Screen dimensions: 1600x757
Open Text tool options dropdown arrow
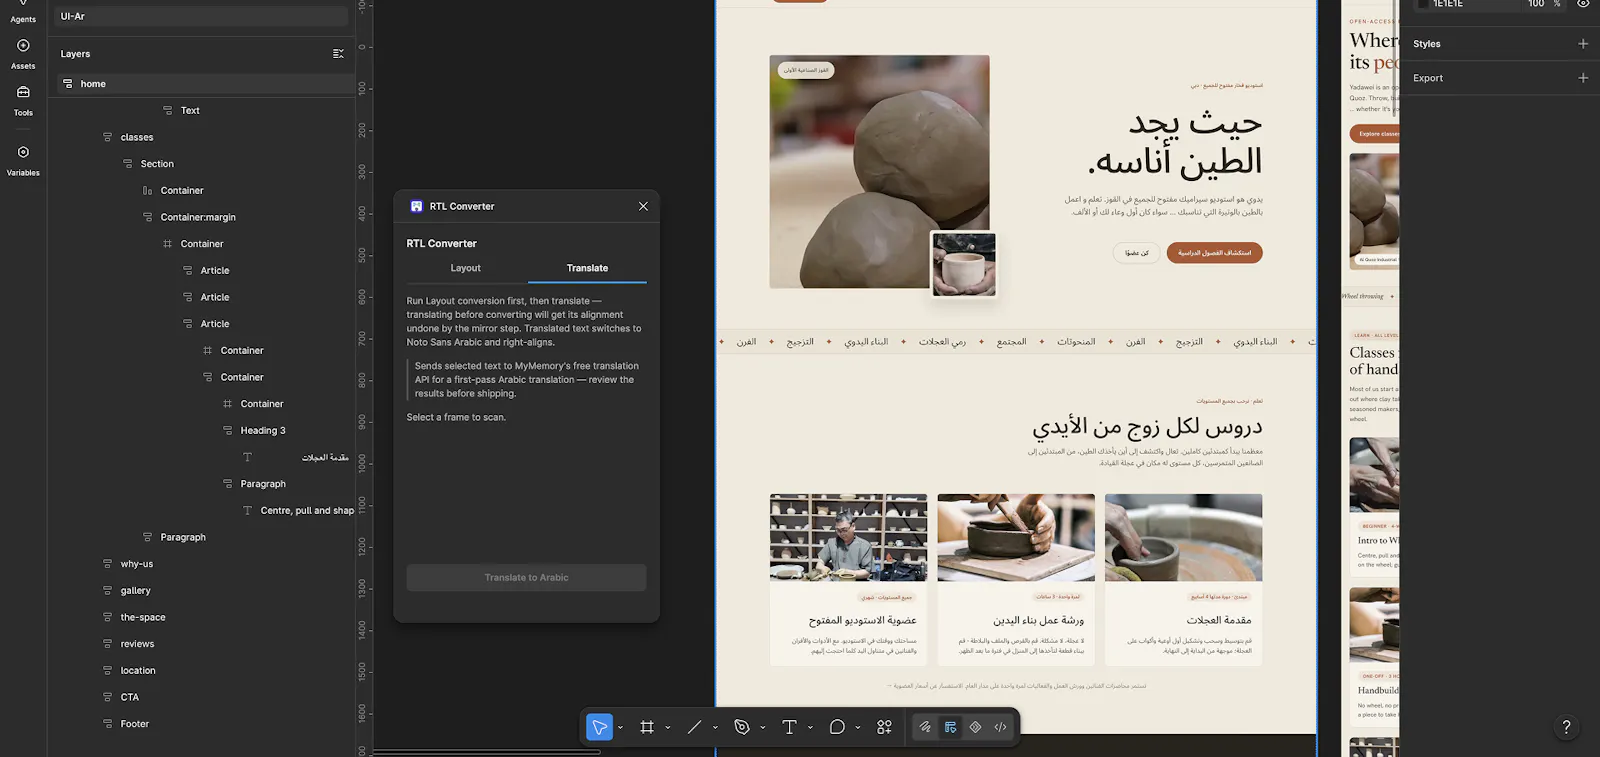click(x=810, y=727)
